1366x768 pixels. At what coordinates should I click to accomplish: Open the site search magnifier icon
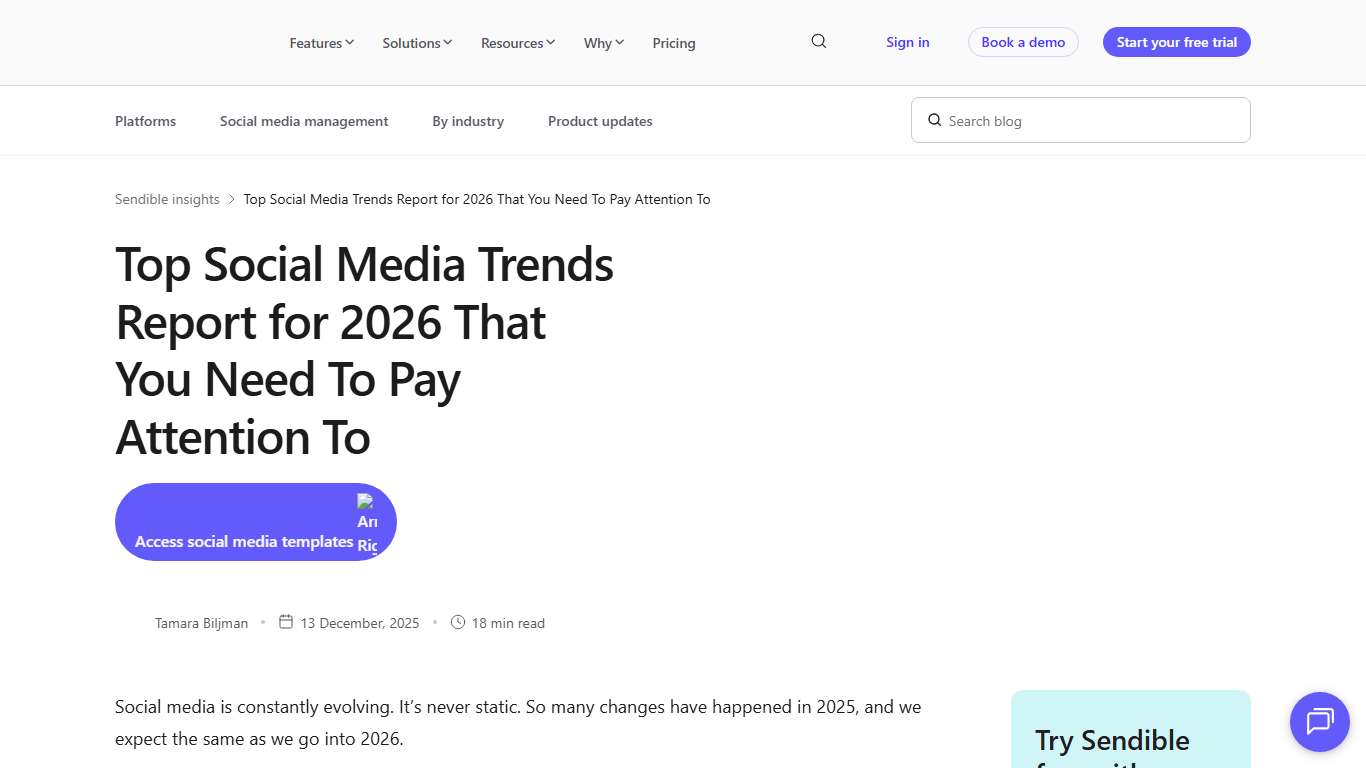point(818,41)
